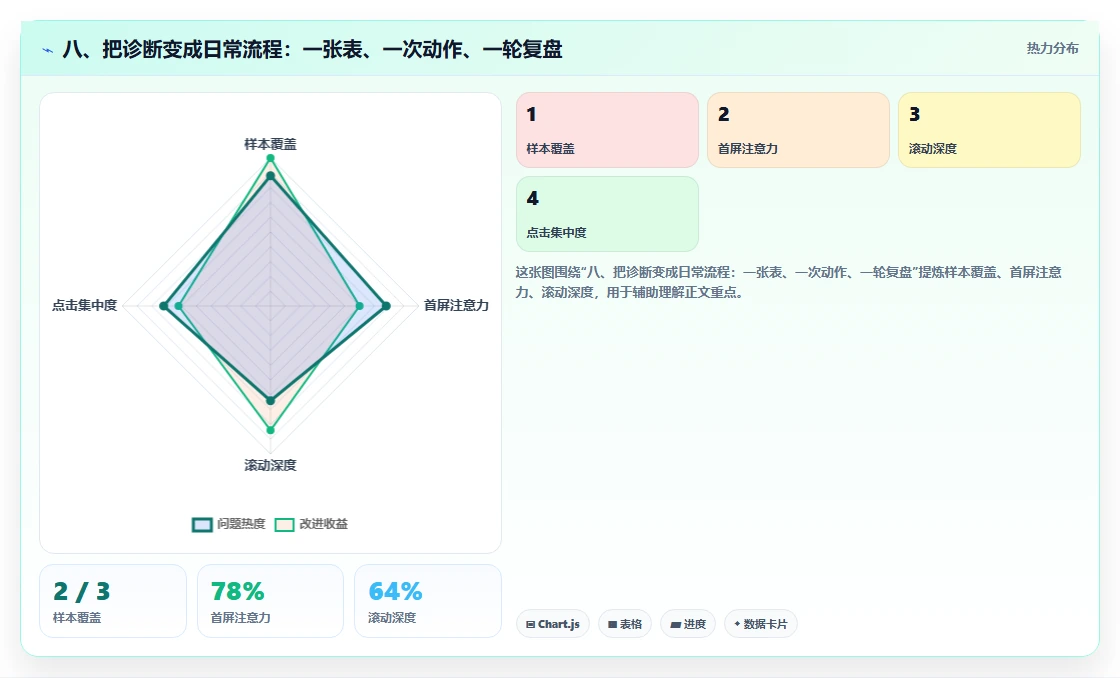Click the 表格 chip icon

(x=612, y=624)
